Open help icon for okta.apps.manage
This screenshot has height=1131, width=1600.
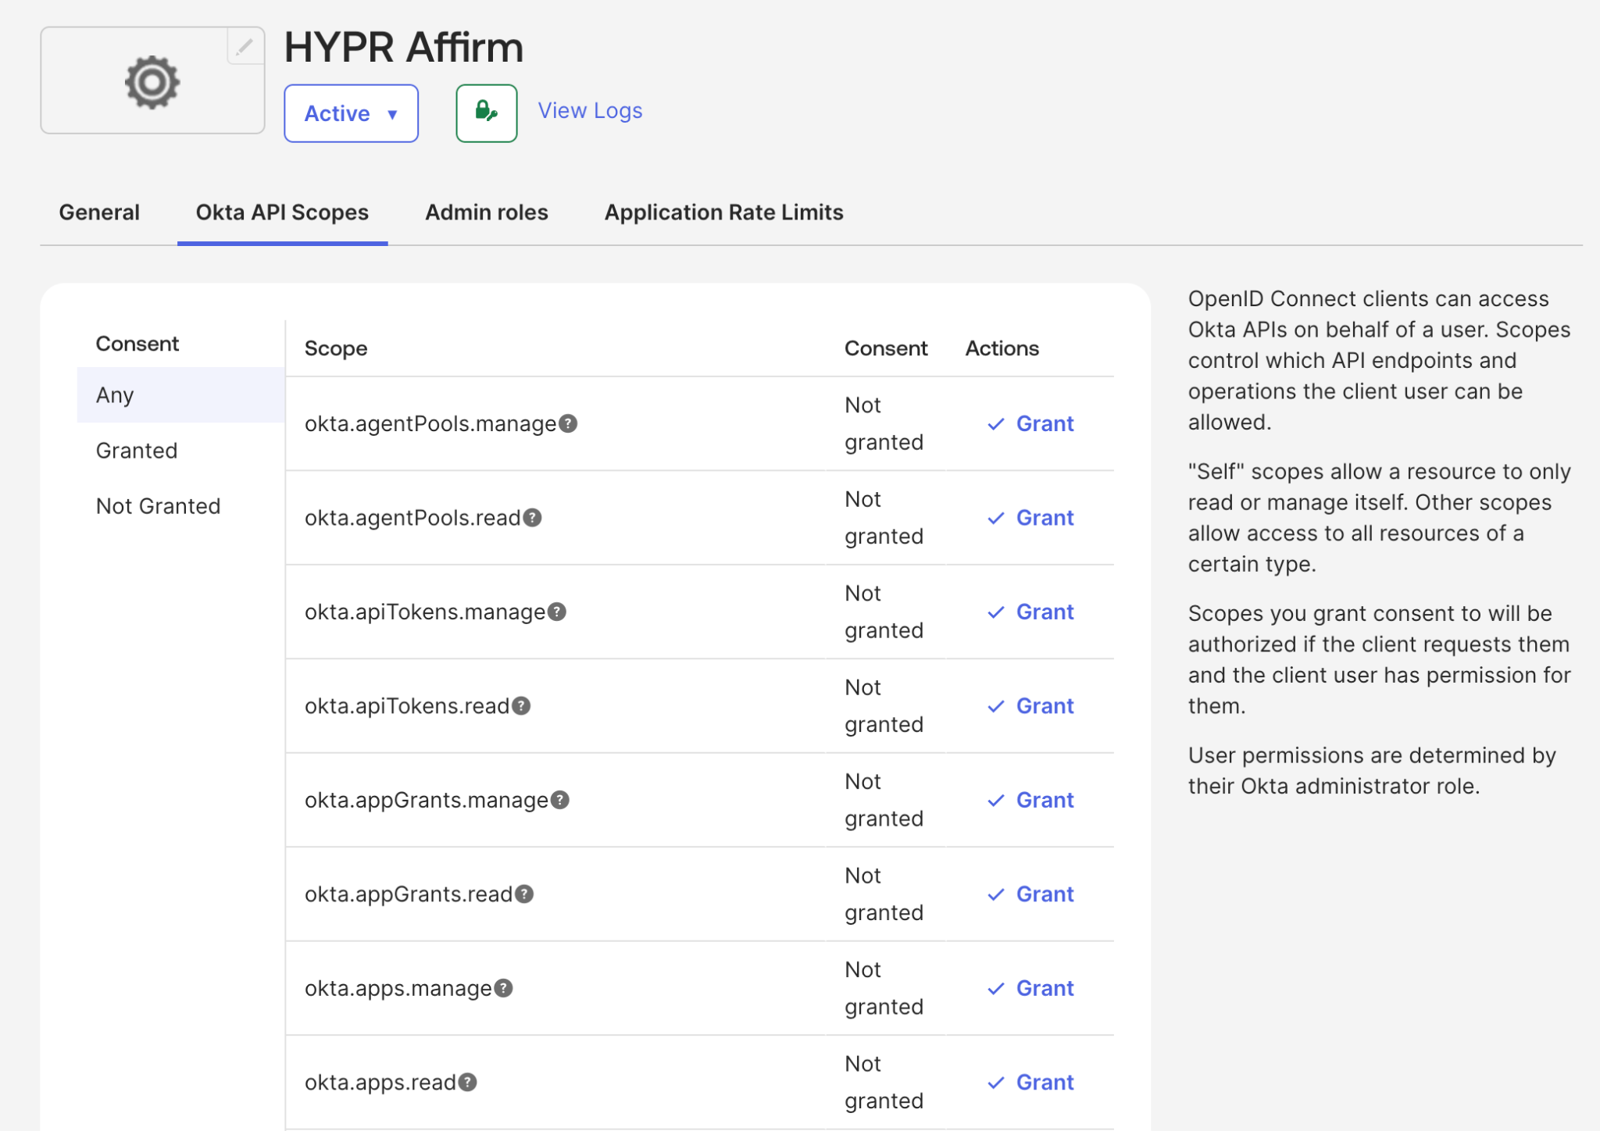pyautogui.click(x=504, y=988)
